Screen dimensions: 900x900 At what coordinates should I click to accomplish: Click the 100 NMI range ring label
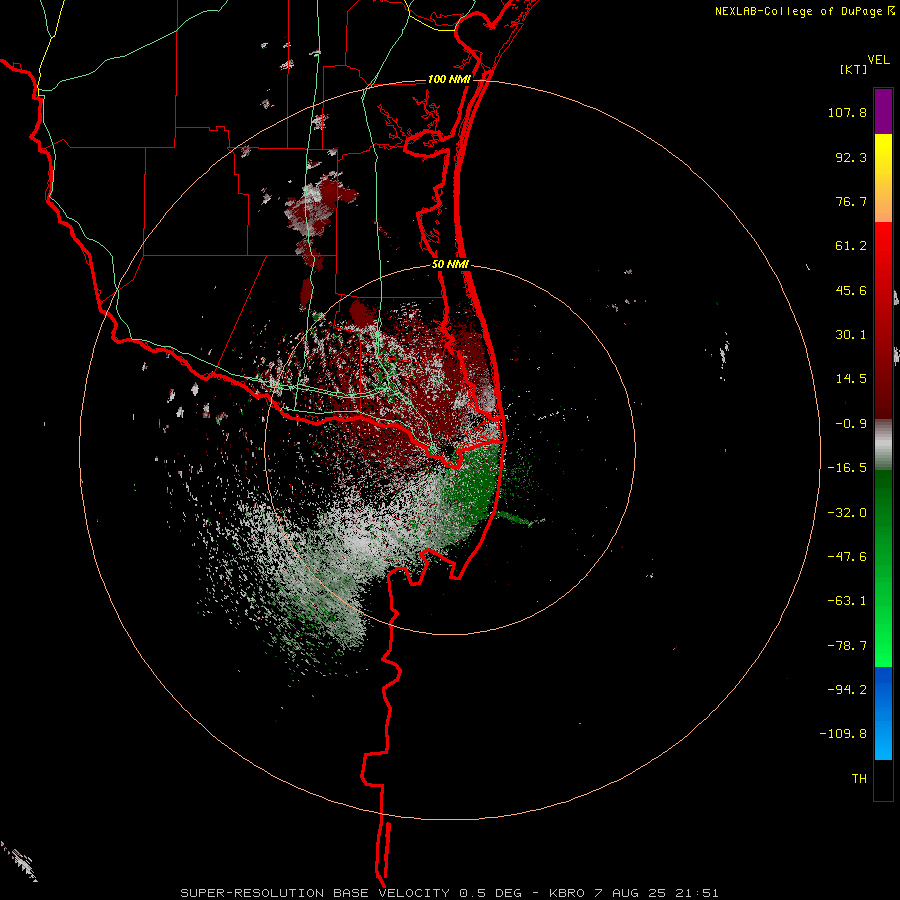pos(449,79)
